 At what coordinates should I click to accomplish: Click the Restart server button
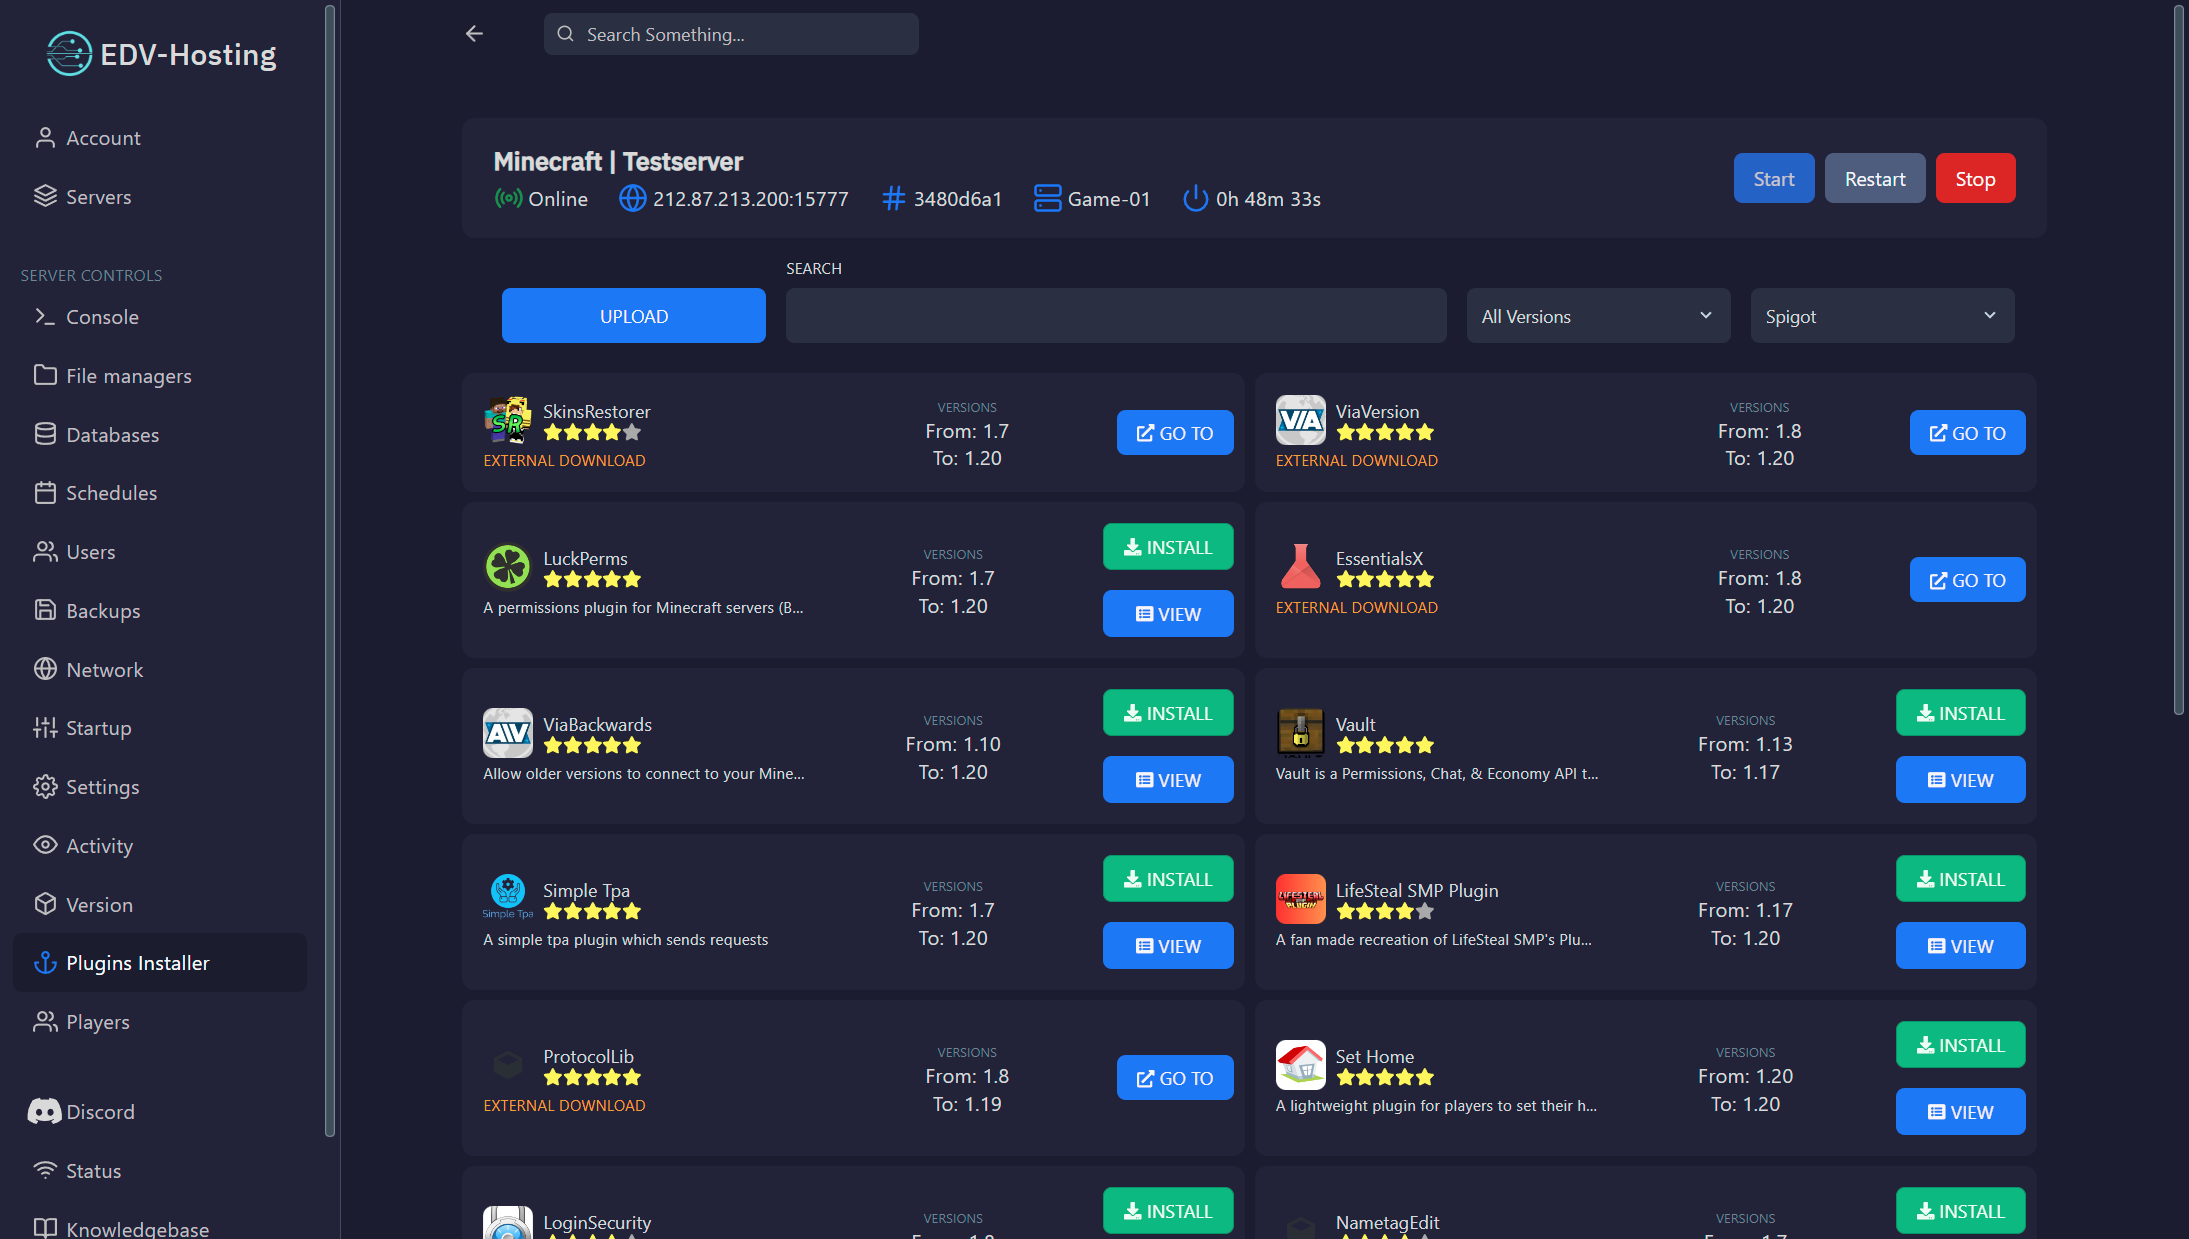coord(1875,179)
